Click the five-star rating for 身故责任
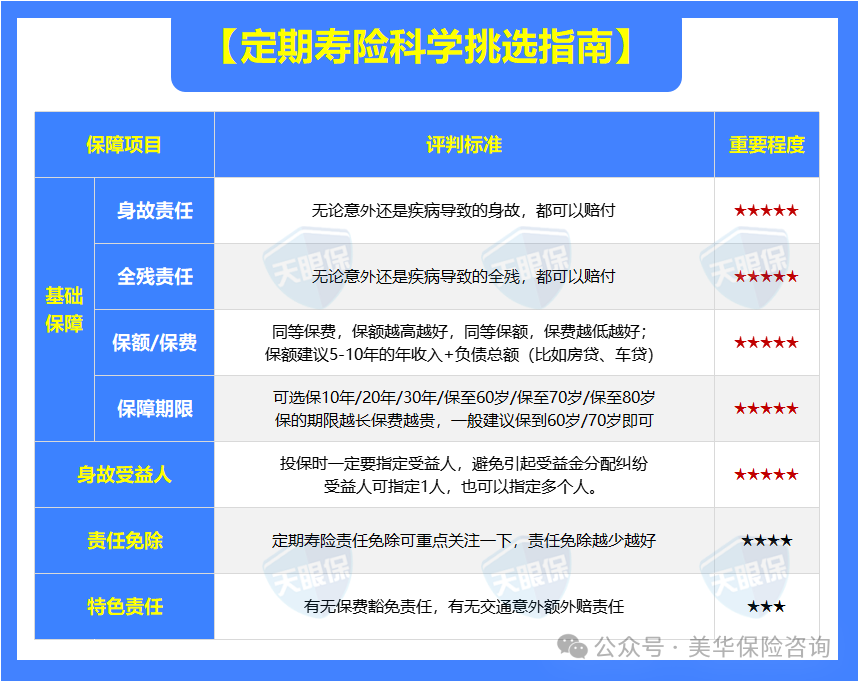Viewport: 858px width, 681px height. coord(766,210)
